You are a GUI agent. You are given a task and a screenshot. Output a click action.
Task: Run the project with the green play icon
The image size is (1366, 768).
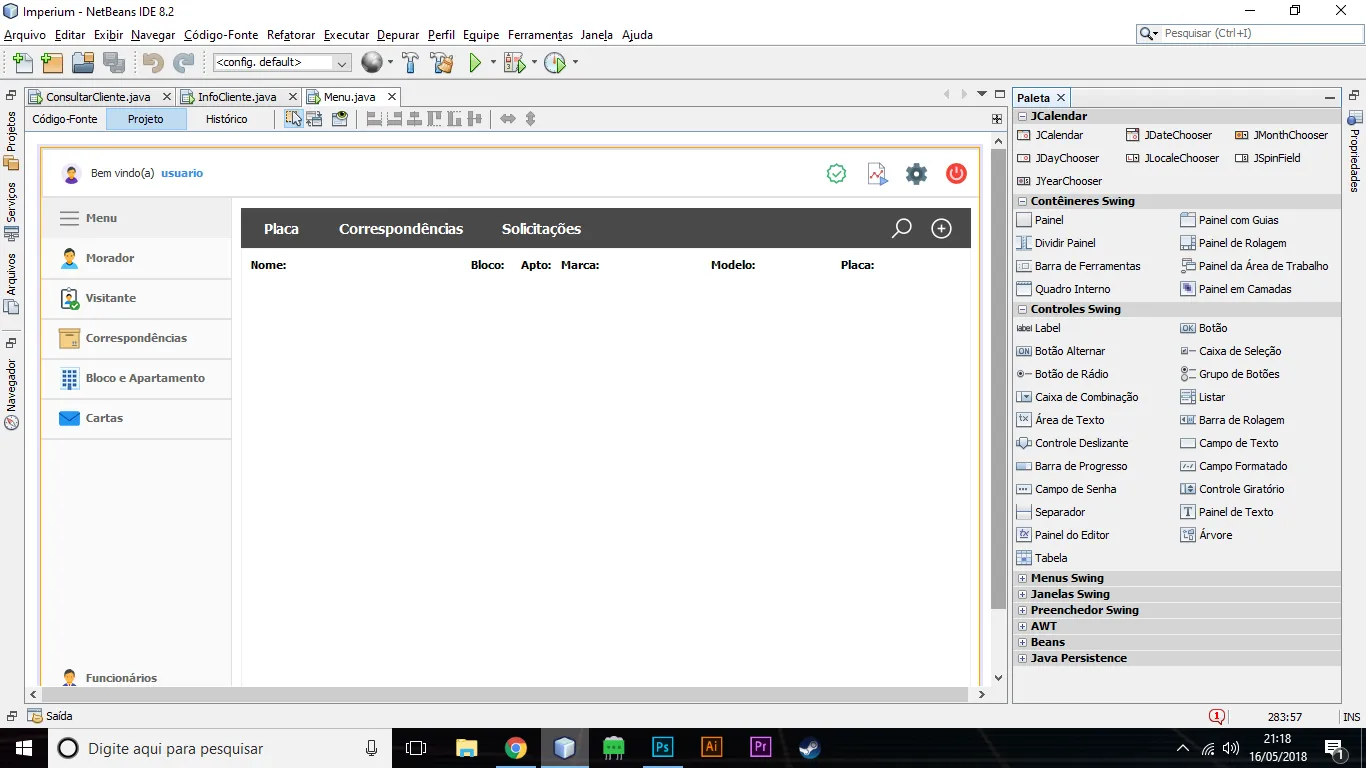pyautogui.click(x=475, y=62)
